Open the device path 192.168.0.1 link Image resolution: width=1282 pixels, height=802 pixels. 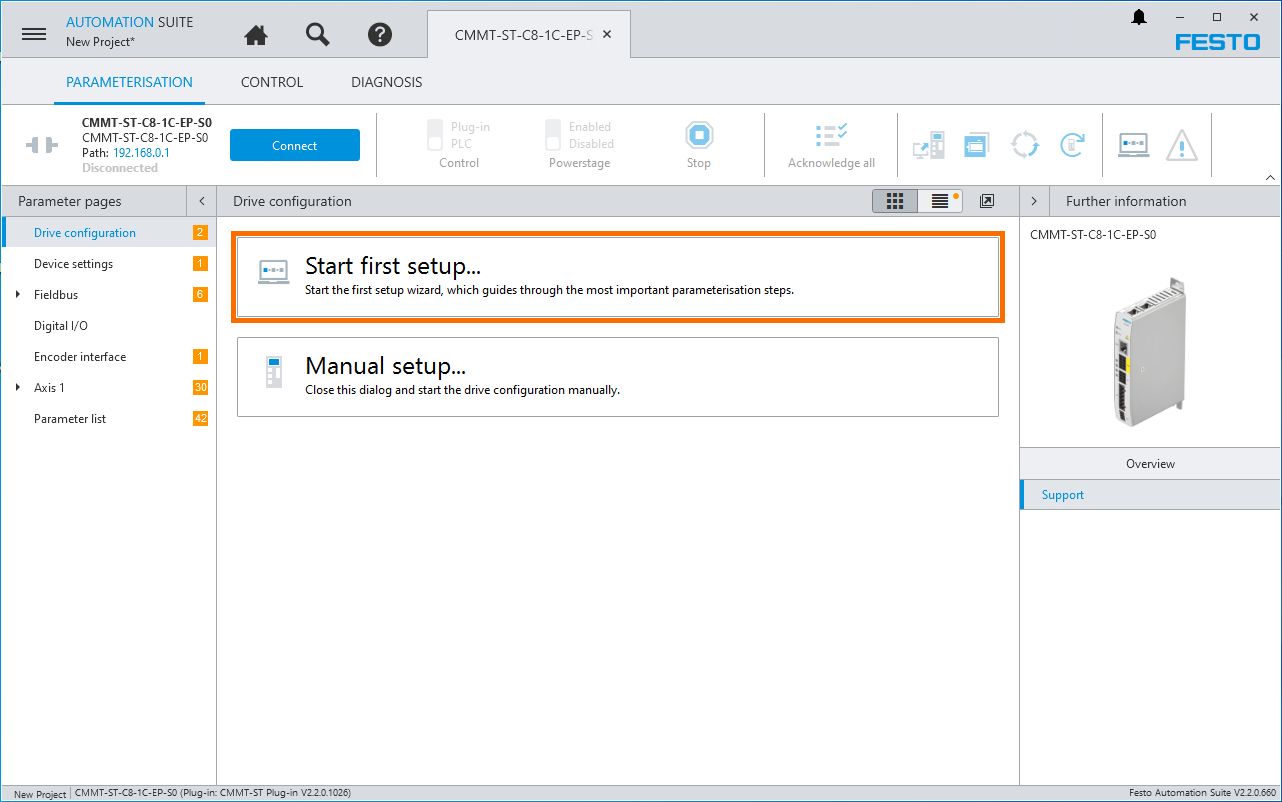tap(141, 153)
